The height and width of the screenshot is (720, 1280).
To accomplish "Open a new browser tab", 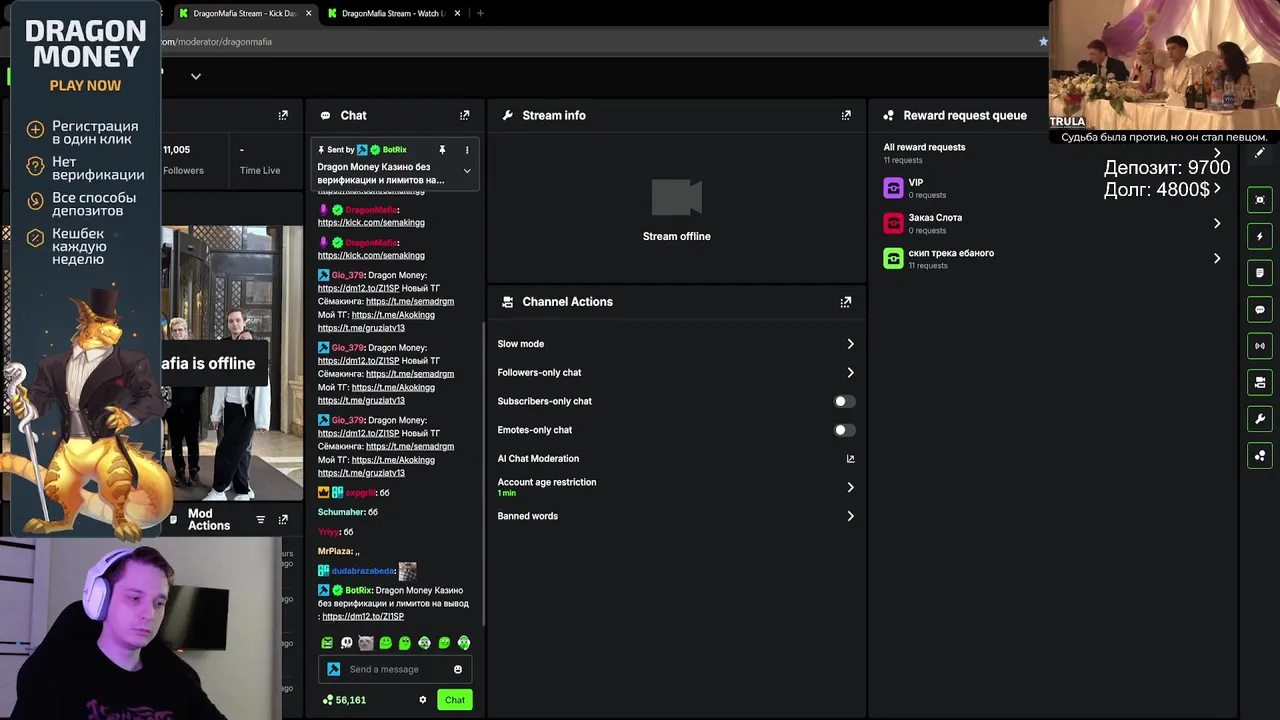I will [x=480, y=13].
